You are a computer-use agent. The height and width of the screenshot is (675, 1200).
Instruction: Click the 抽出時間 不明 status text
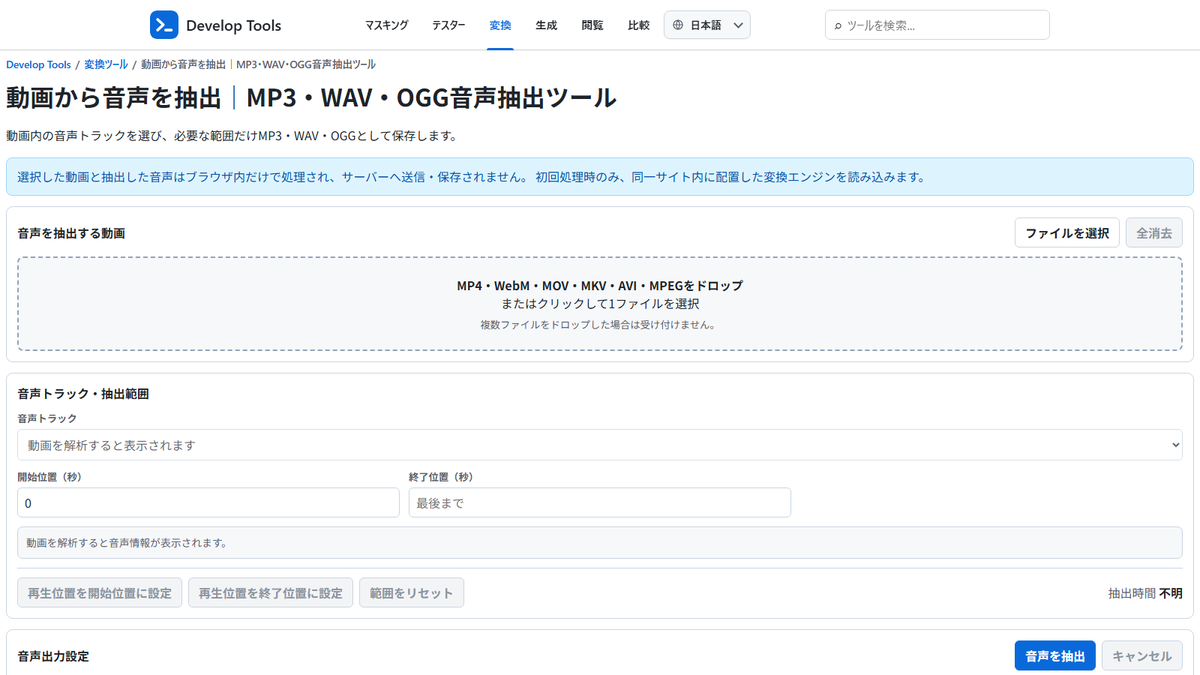pos(1145,592)
